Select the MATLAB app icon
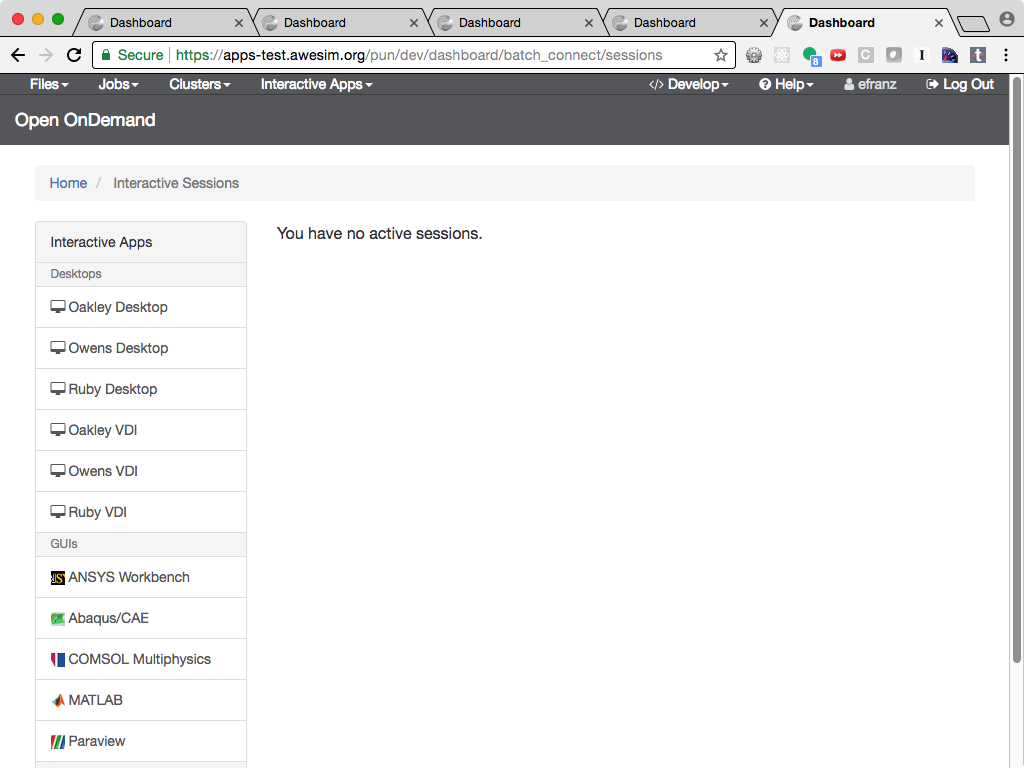 tap(57, 699)
